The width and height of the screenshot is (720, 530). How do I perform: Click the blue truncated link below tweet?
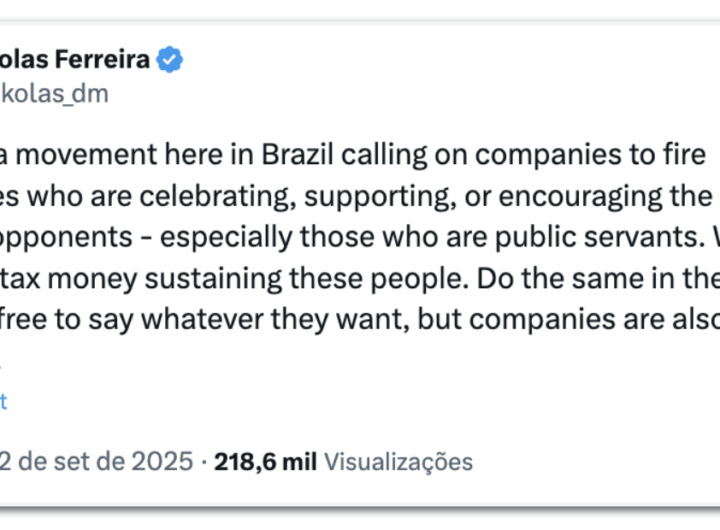pyautogui.click(x=3, y=401)
